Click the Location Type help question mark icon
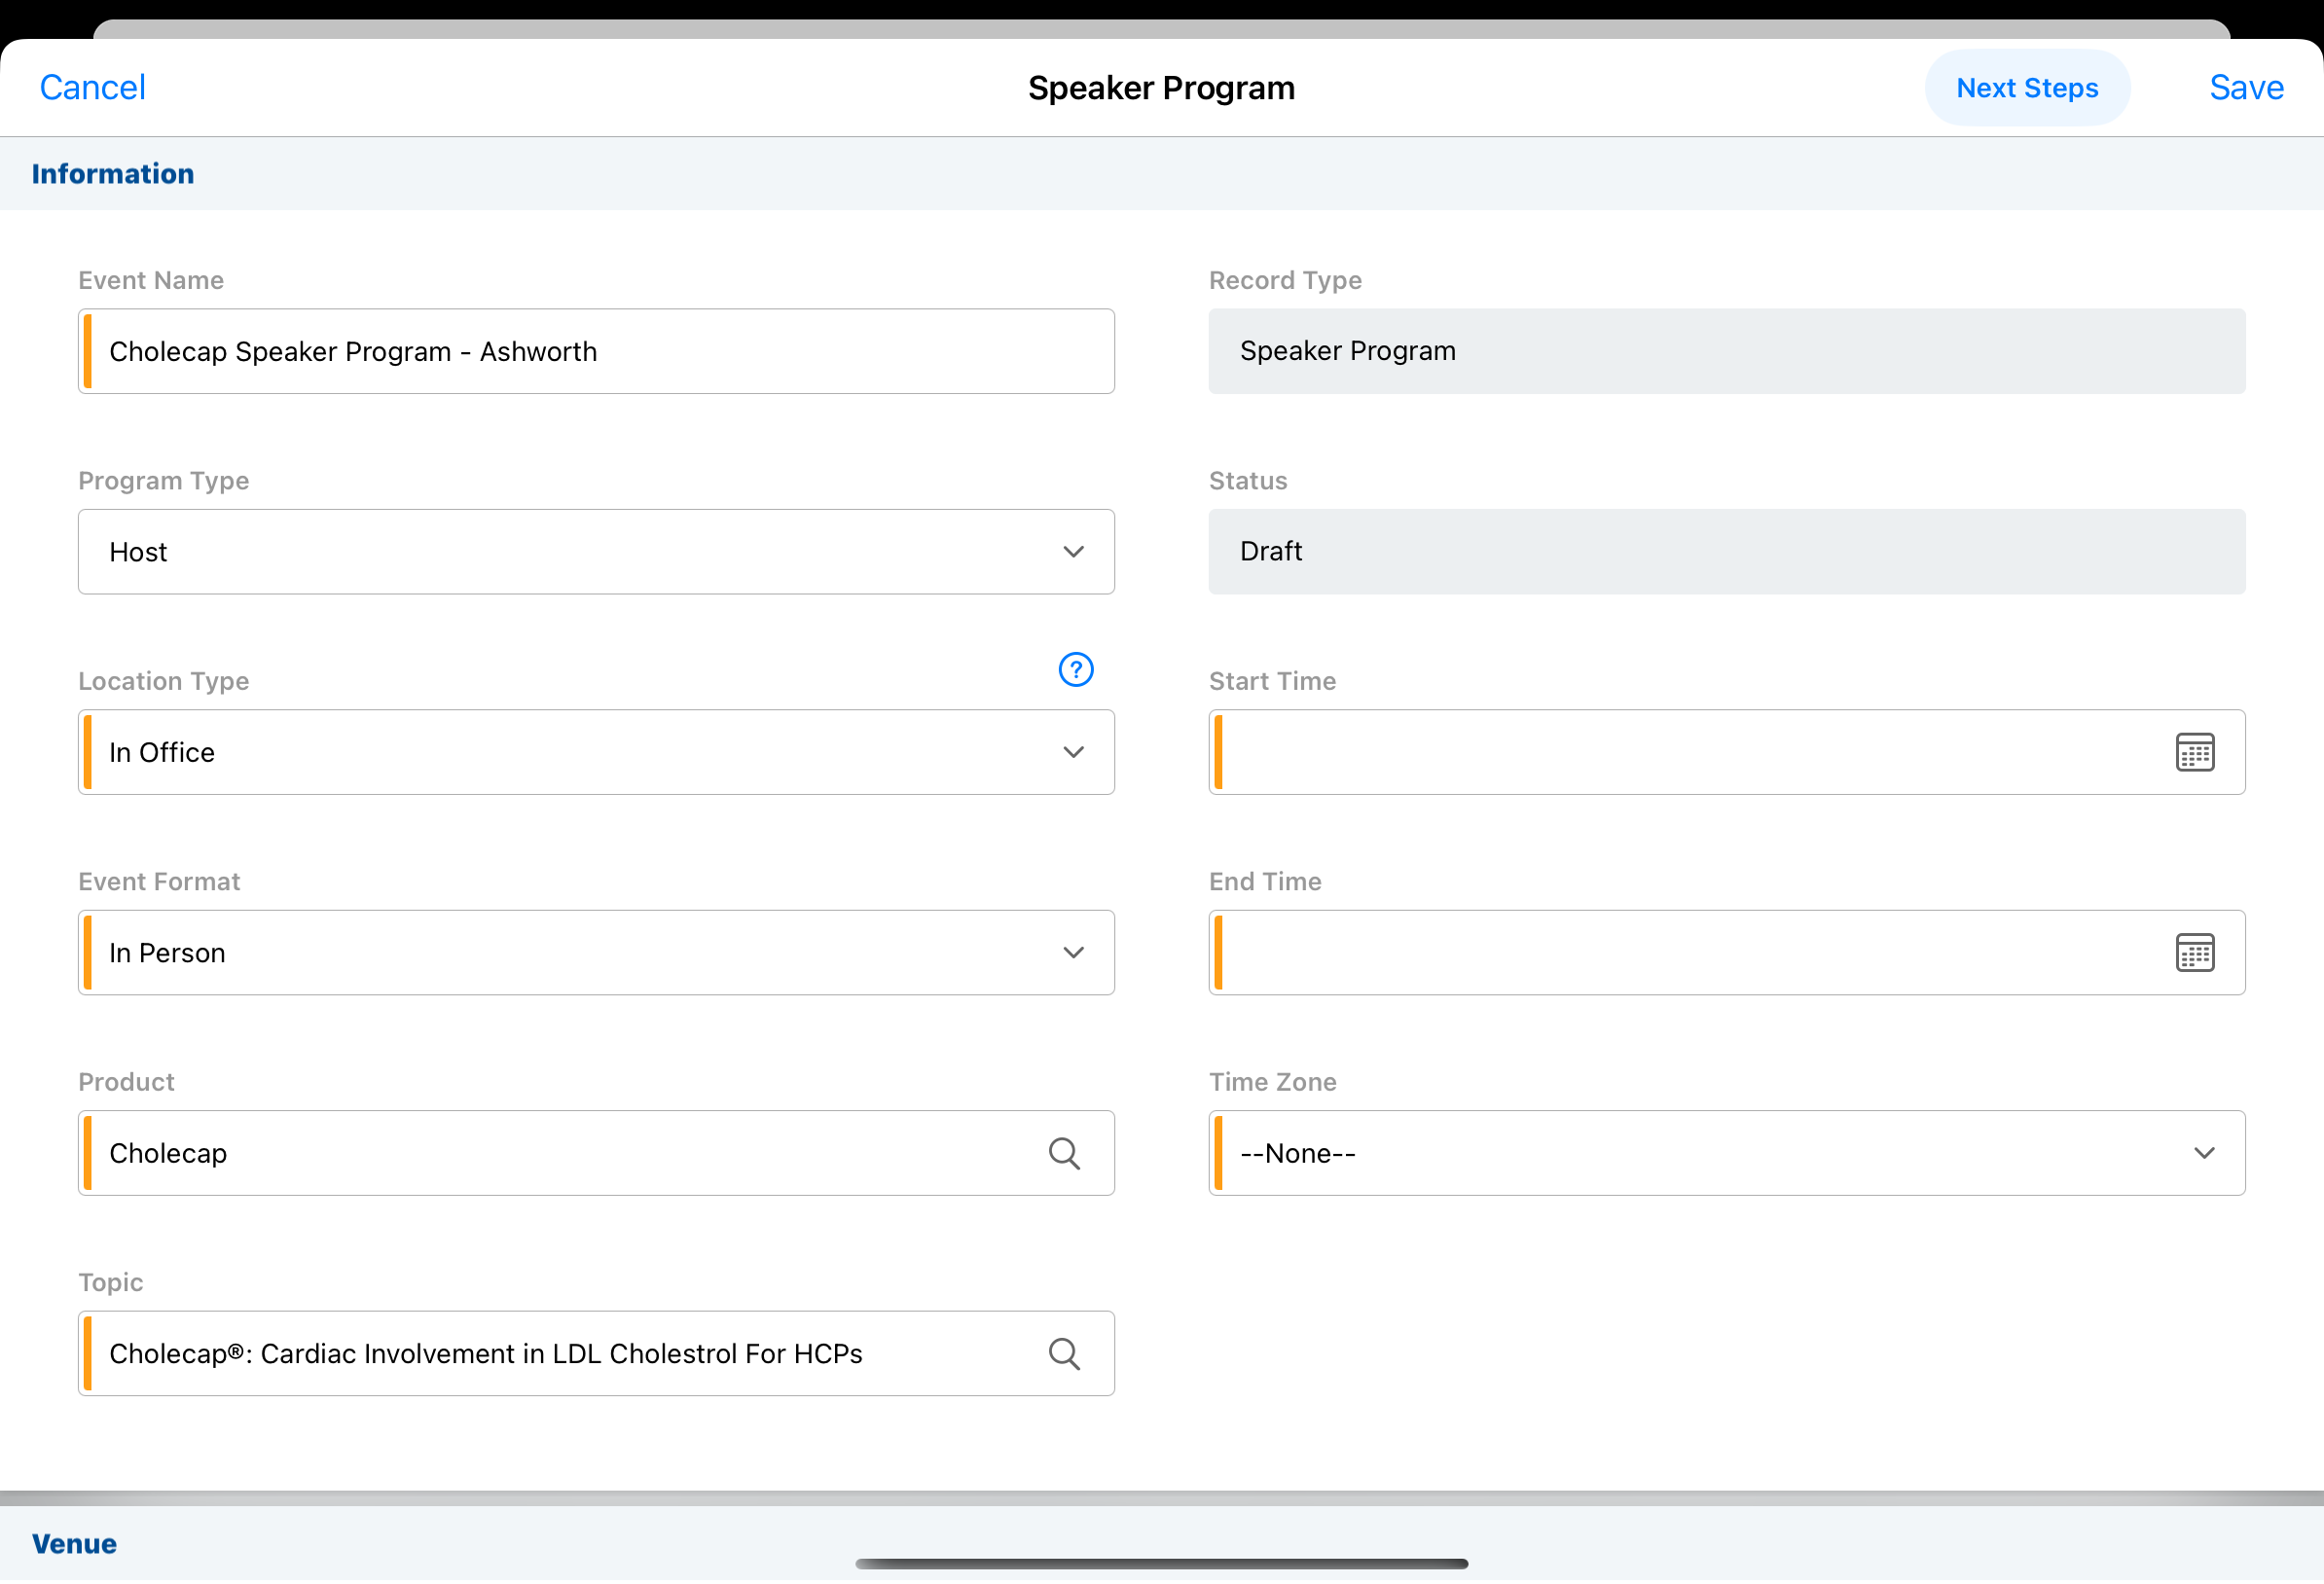The height and width of the screenshot is (1584, 2324). (1076, 670)
